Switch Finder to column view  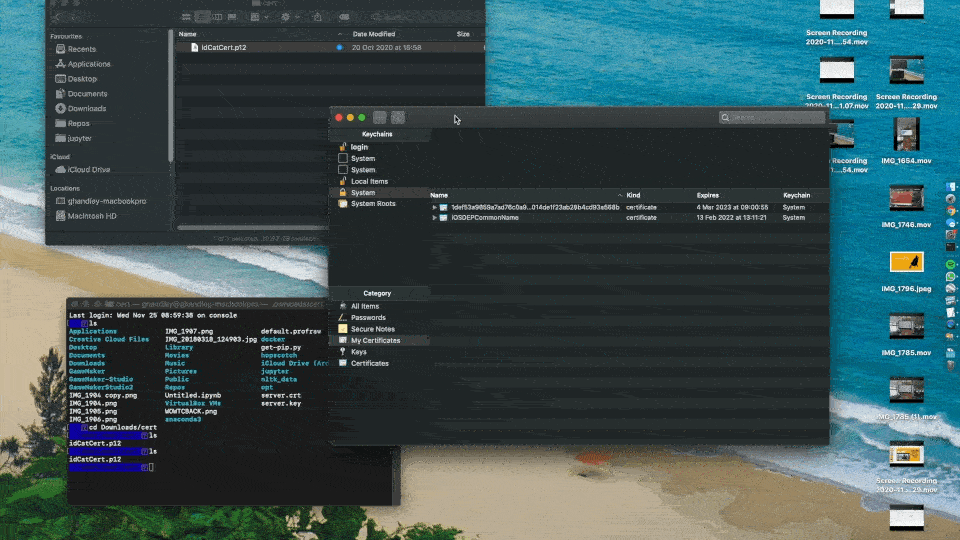pyautogui.click(x=217, y=17)
